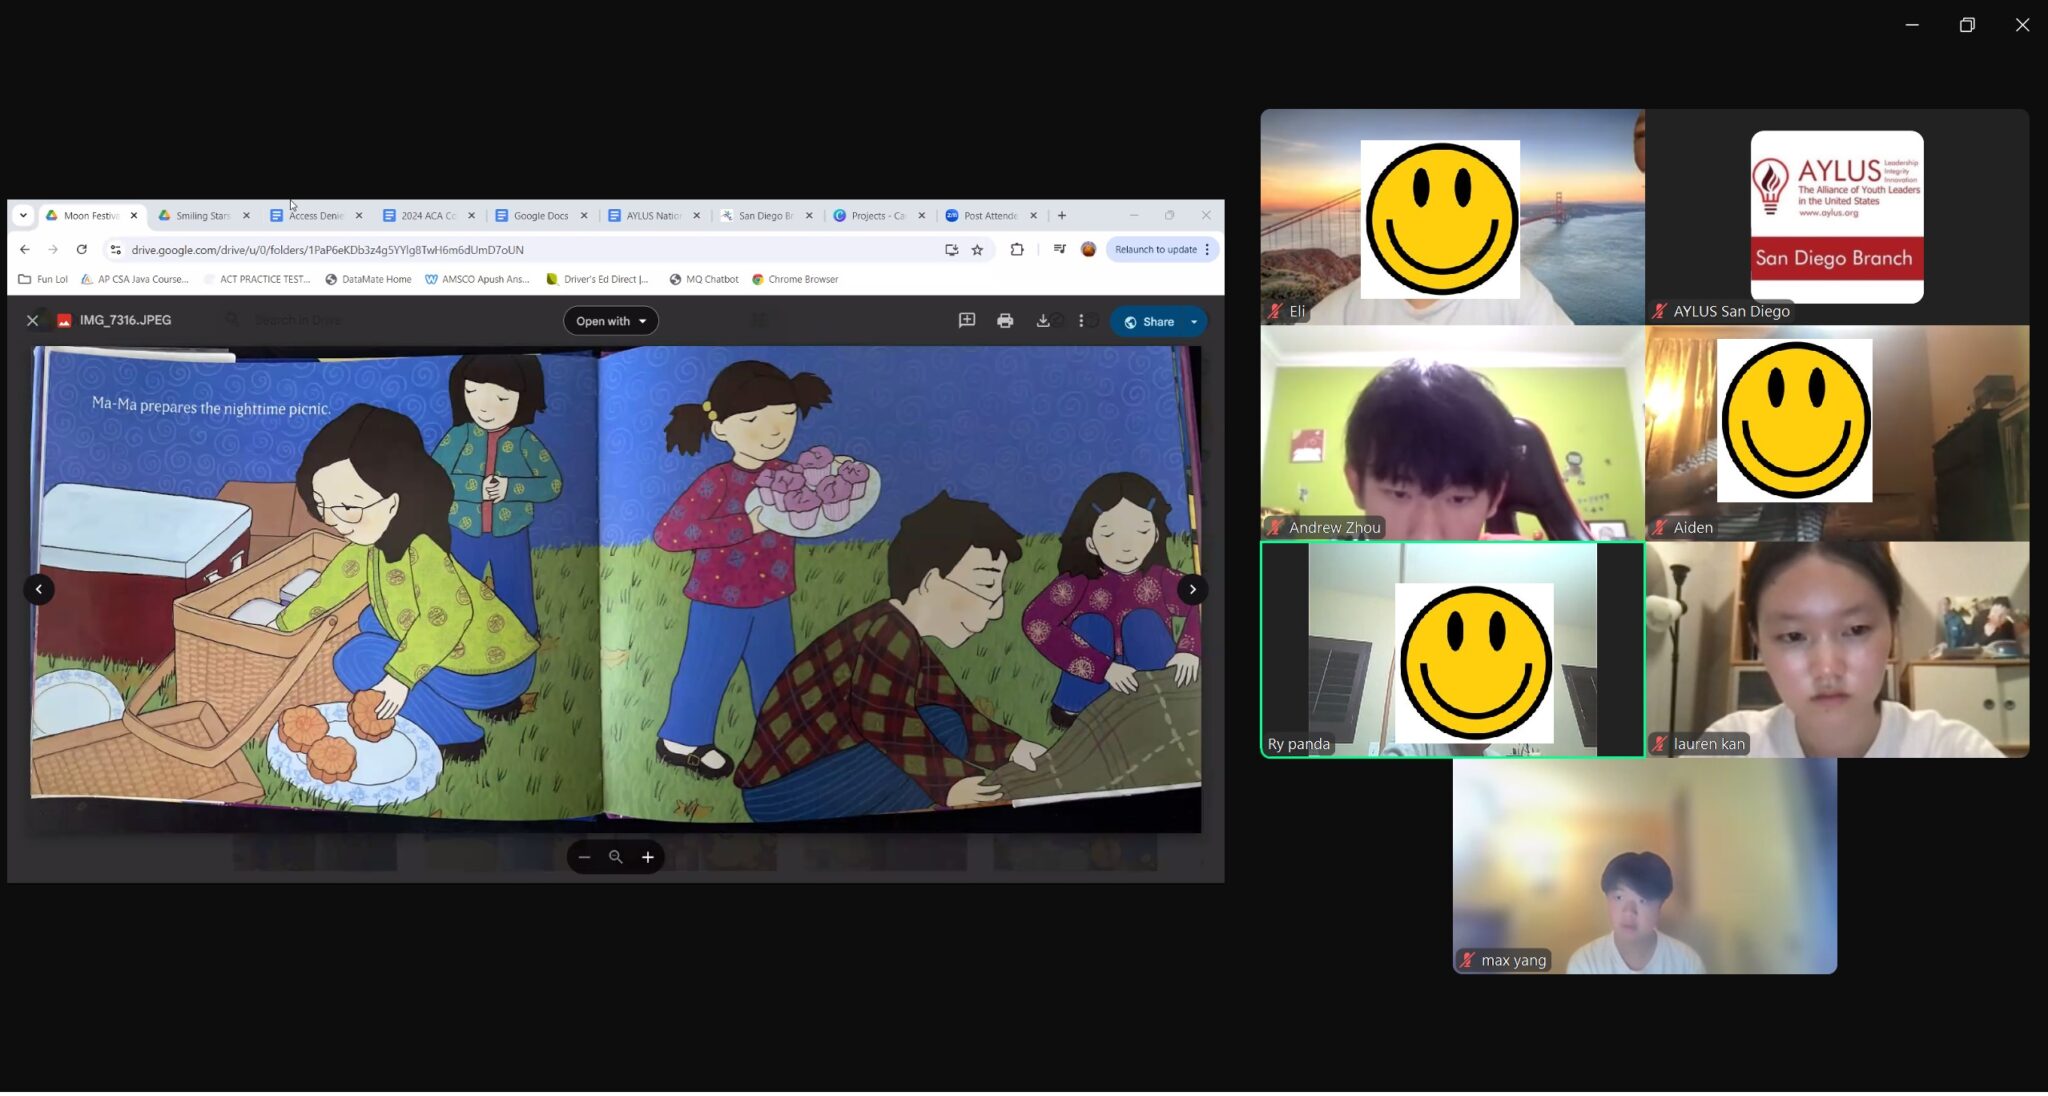Open DataMate Home bookmark
2048x1096 pixels.
368,280
